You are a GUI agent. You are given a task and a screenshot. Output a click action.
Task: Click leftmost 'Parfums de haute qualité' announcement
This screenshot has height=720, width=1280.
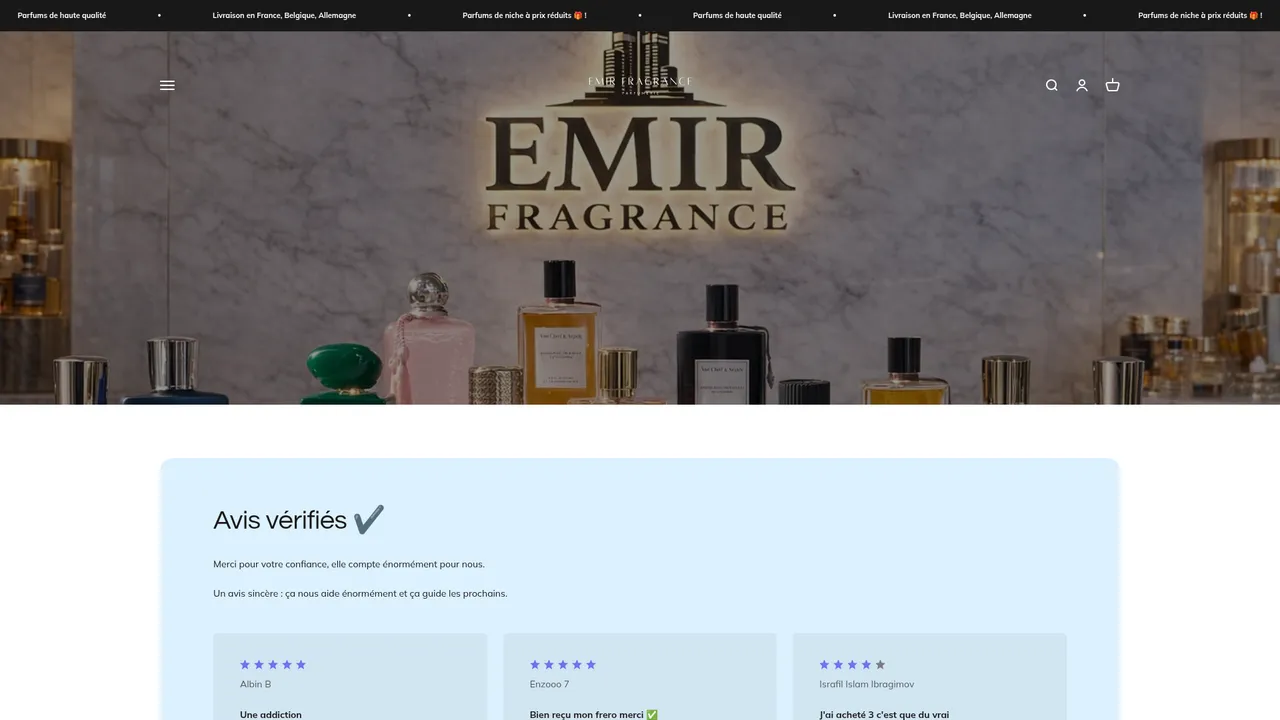62,15
